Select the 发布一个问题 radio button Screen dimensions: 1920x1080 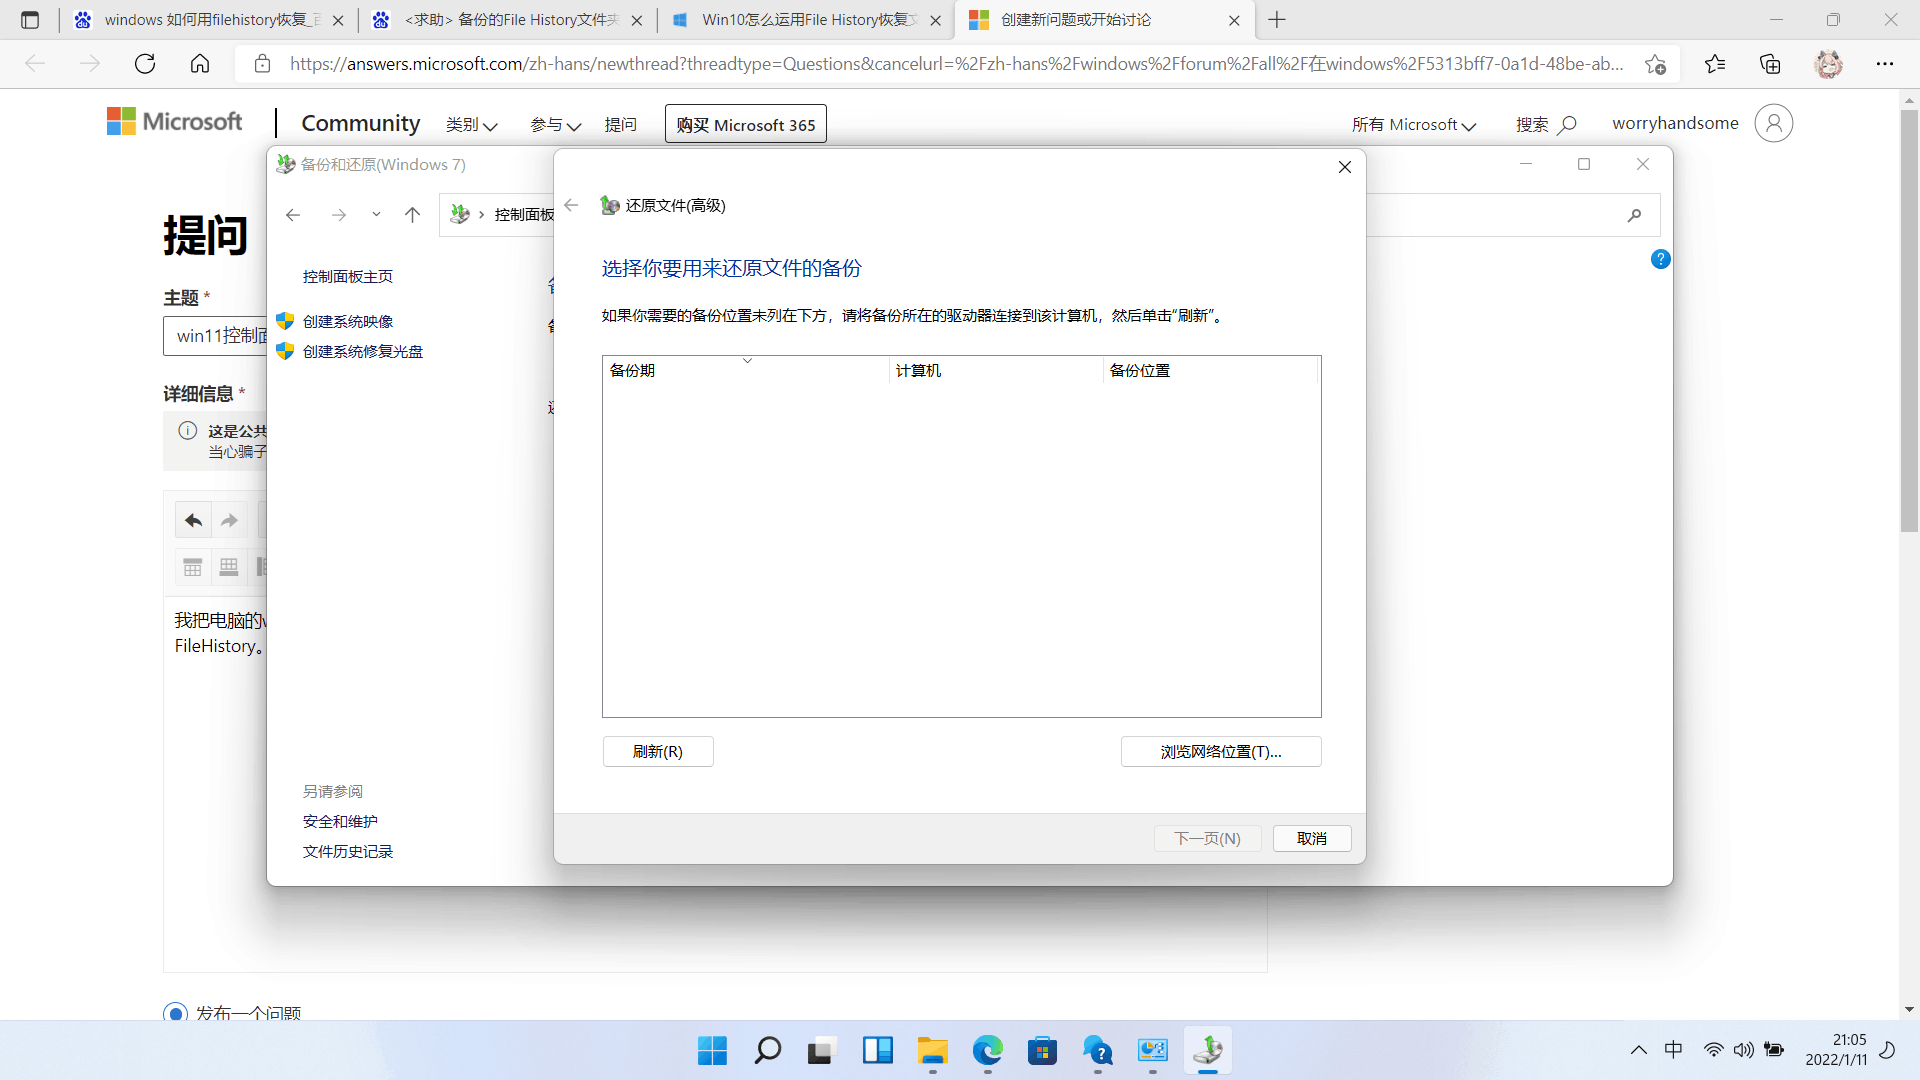tap(175, 1013)
